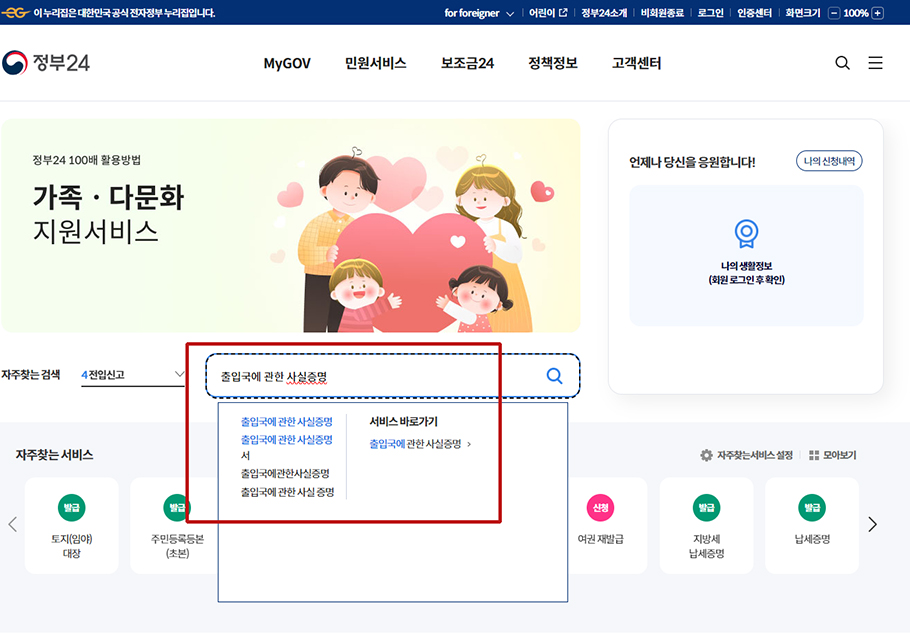Open the 고객센터 menu
The width and height of the screenshot is (910, 634).
click(637, 63)
